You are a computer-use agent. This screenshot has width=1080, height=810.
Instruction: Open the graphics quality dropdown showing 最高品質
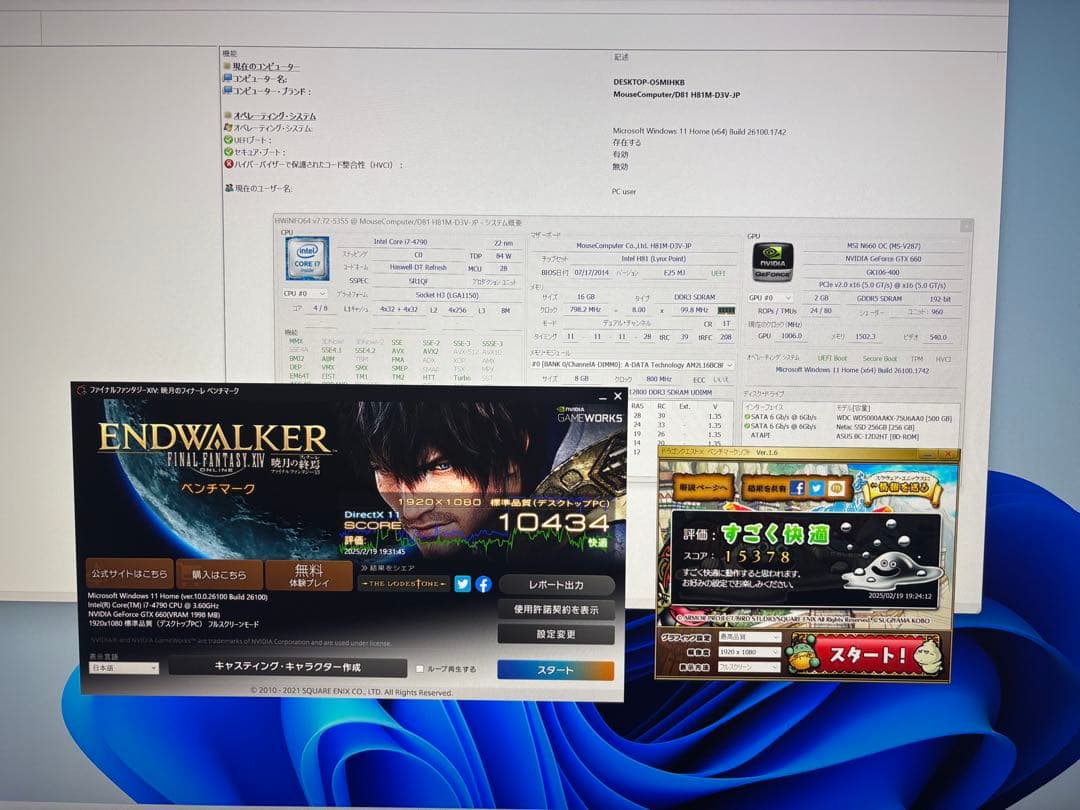click(750, 637)
